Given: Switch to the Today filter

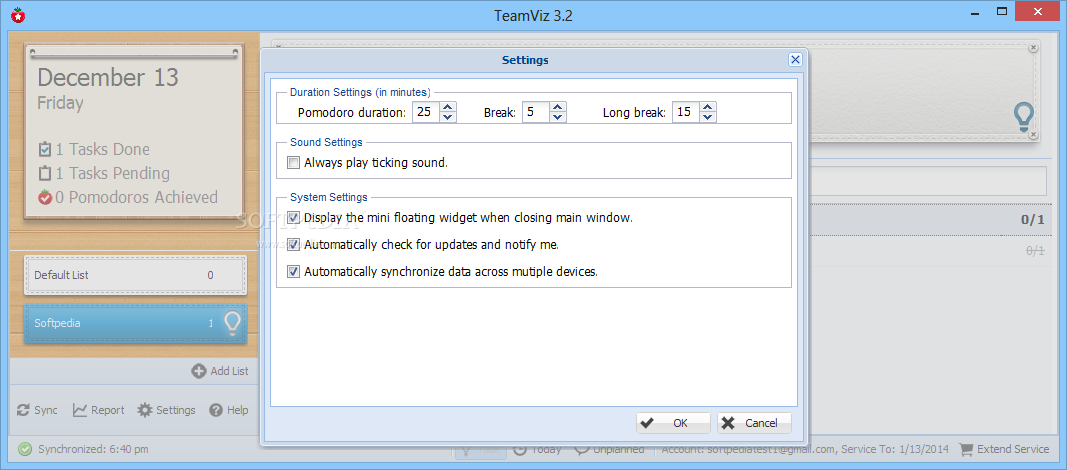Looking at the screenshot, I should (x=546, y=449).
